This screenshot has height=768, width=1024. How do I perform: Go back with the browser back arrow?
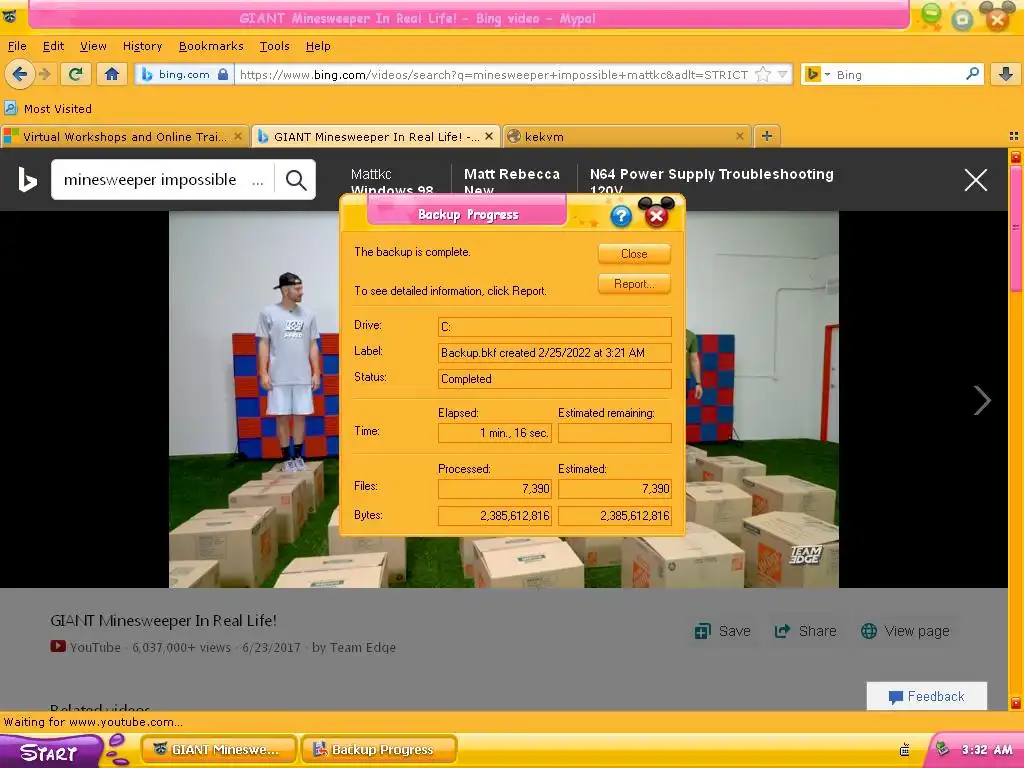pos(20,74)
